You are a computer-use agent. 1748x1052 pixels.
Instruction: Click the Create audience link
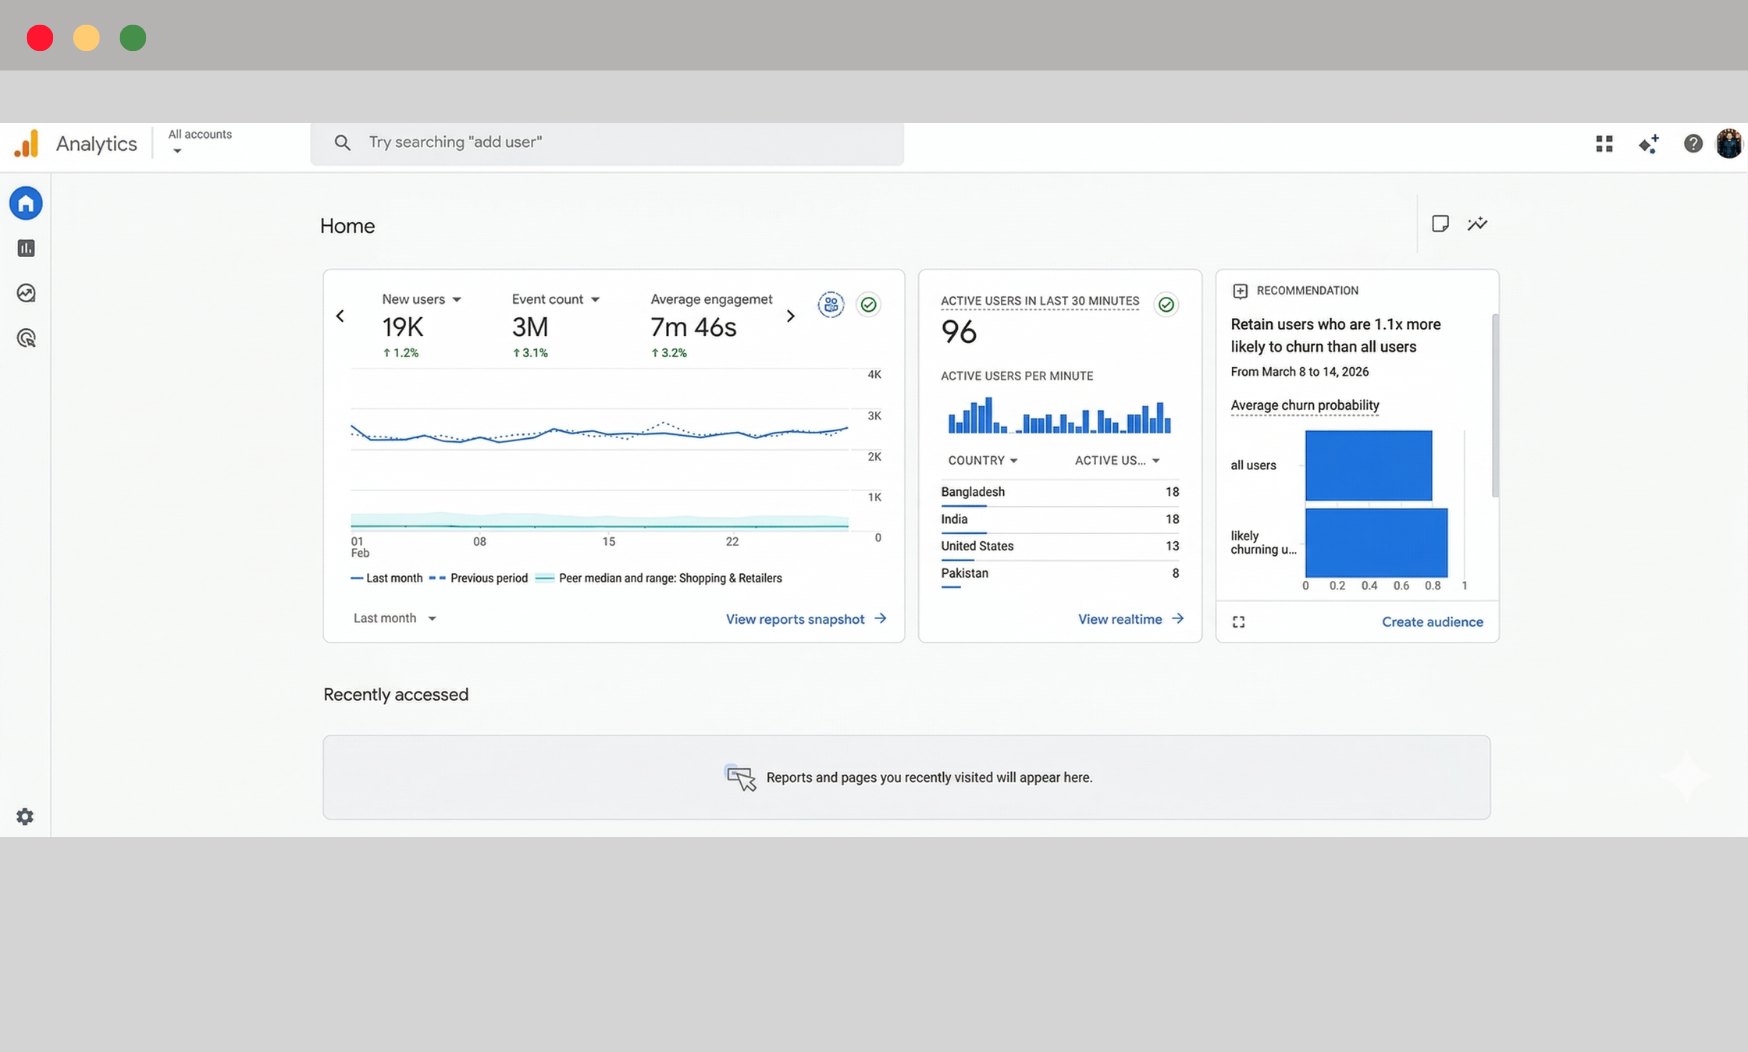1432,621
